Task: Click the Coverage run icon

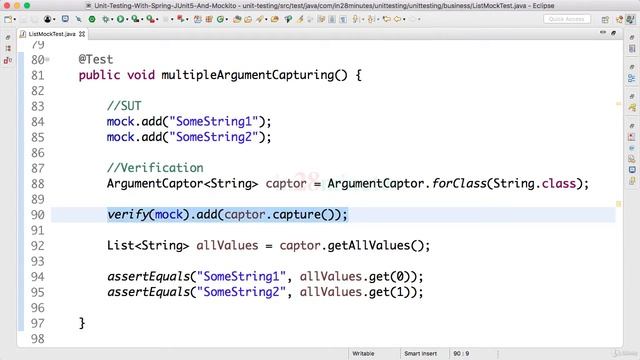Action: click(135, 19)
